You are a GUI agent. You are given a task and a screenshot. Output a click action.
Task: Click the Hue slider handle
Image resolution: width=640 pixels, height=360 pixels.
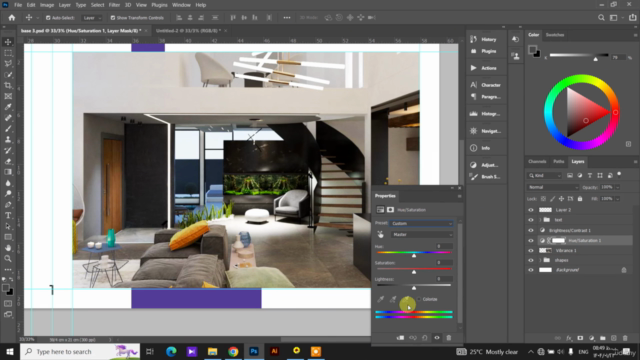click(x=414, y=255)
